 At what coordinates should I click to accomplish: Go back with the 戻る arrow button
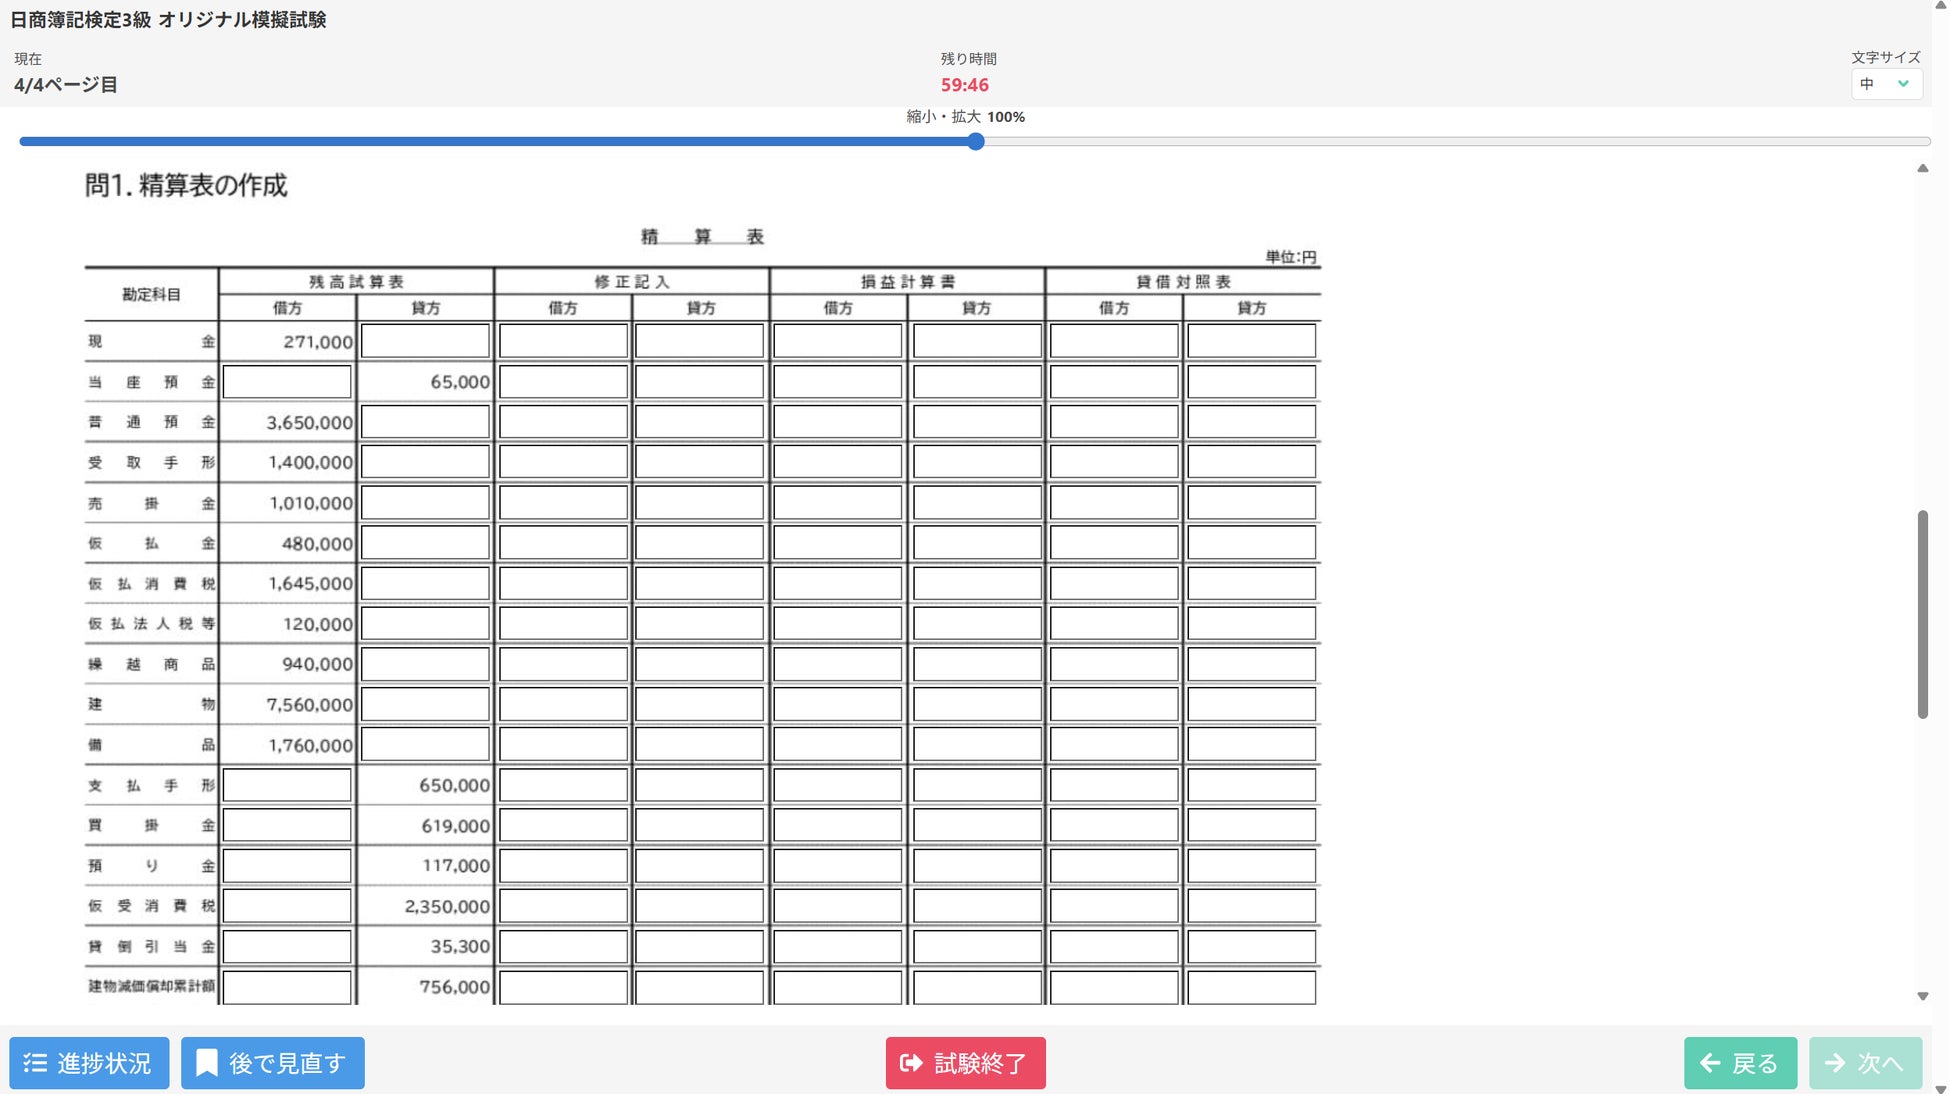pyautogui.click(x=1739, y=1062)
